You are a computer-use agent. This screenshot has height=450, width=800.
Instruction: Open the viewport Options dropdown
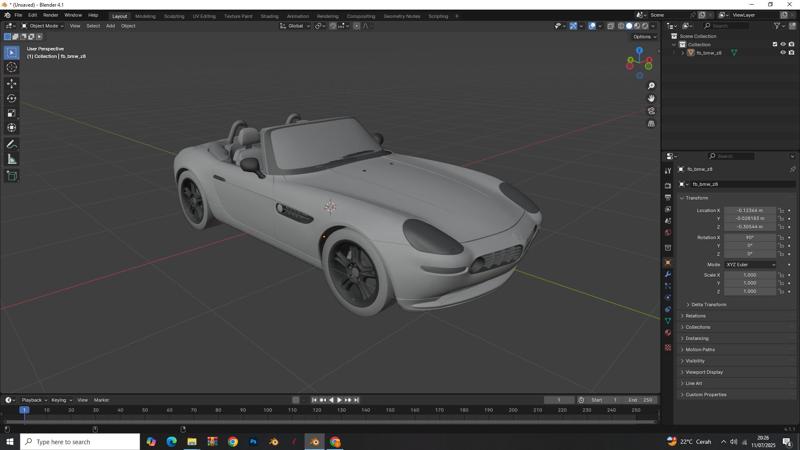[644, 37]
